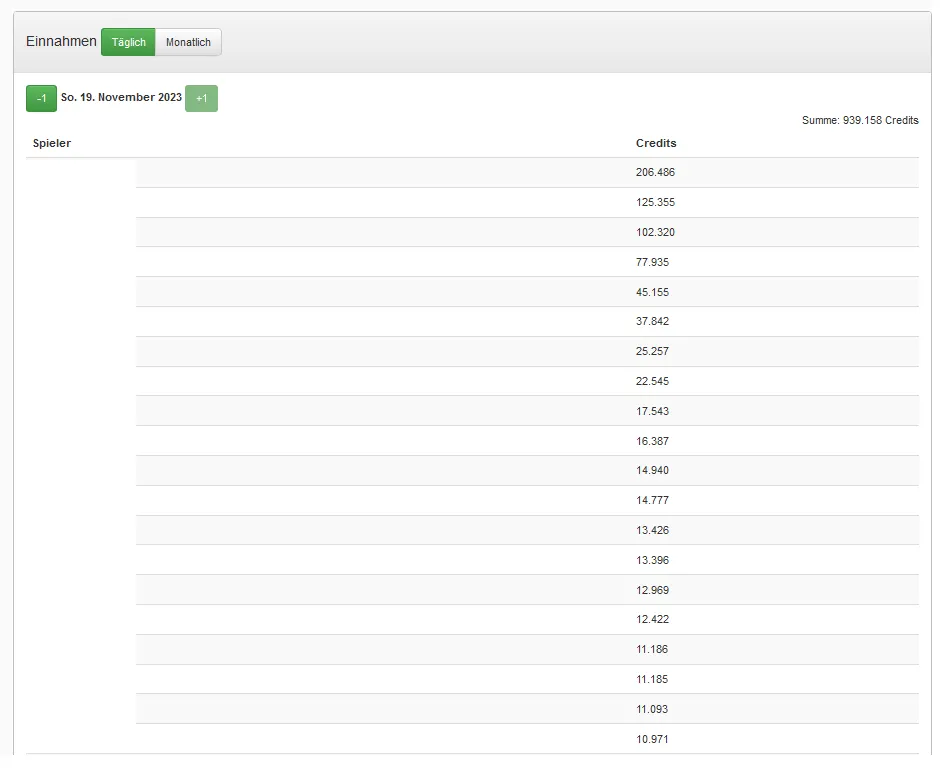Image resolution: width=940 pixels, height=780 pixels.
Task: Click the Einnahmen panel title
Action: tap(61, 42)
